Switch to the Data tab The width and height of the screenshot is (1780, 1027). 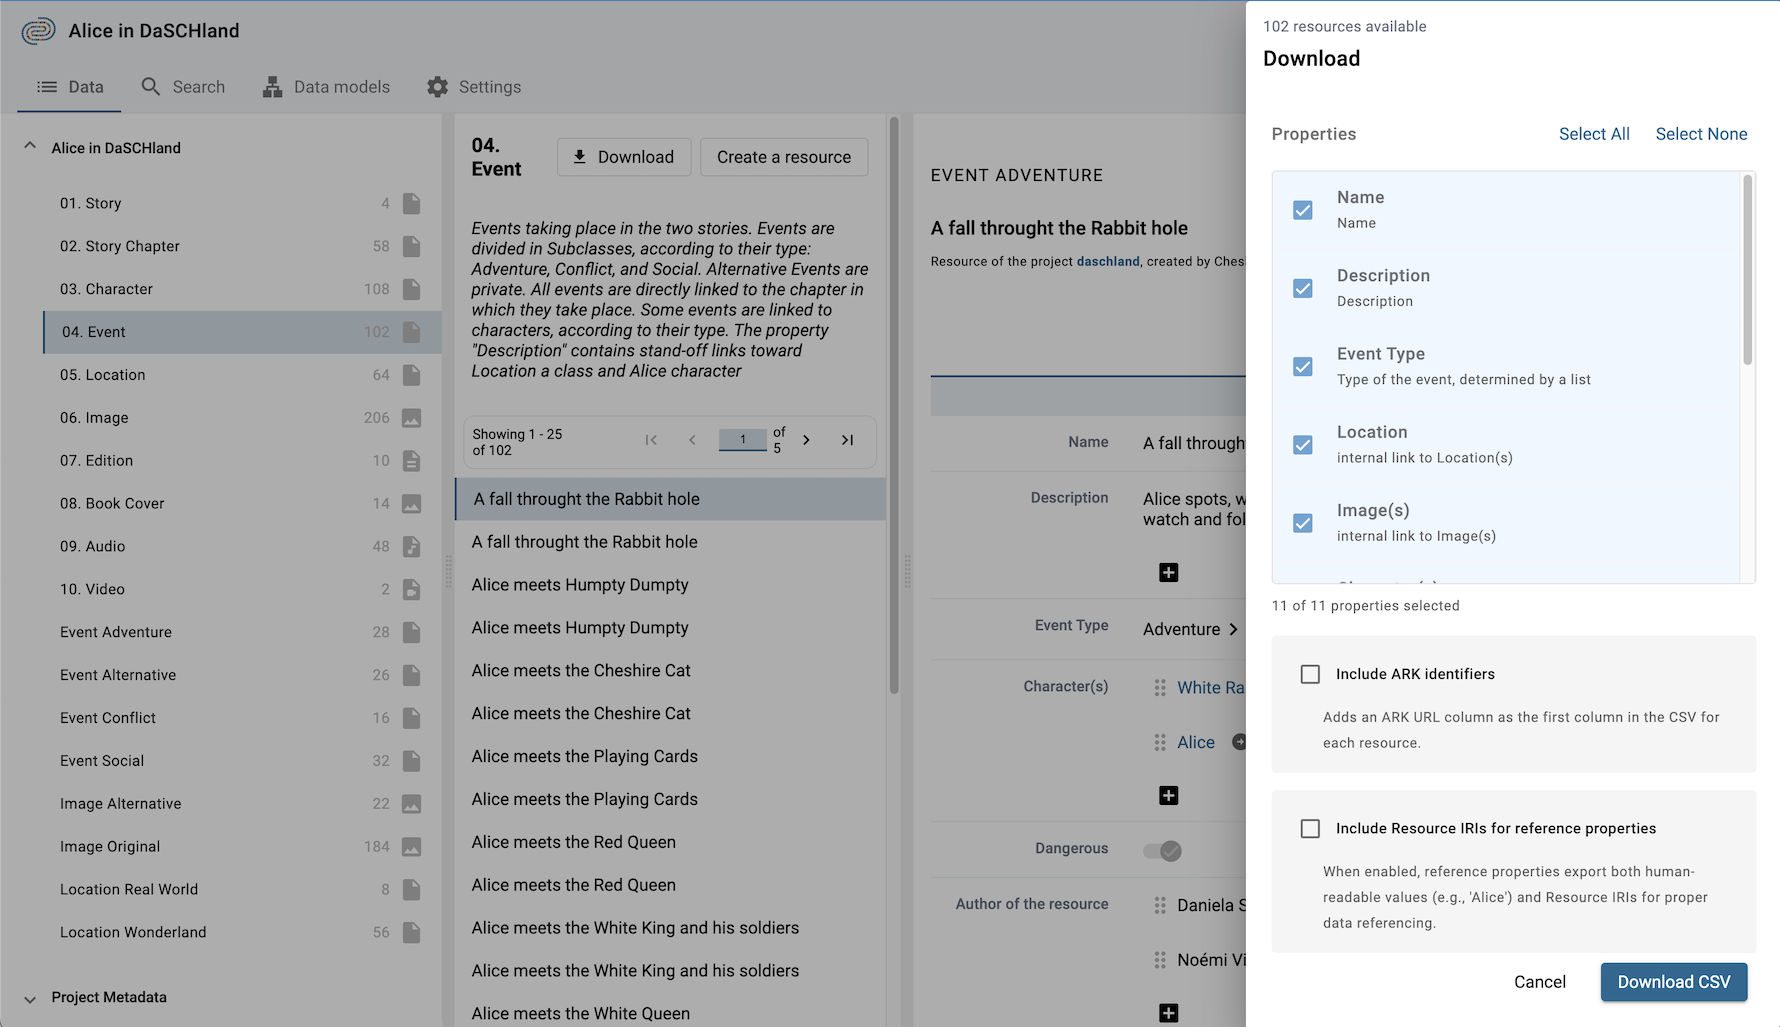69,87
